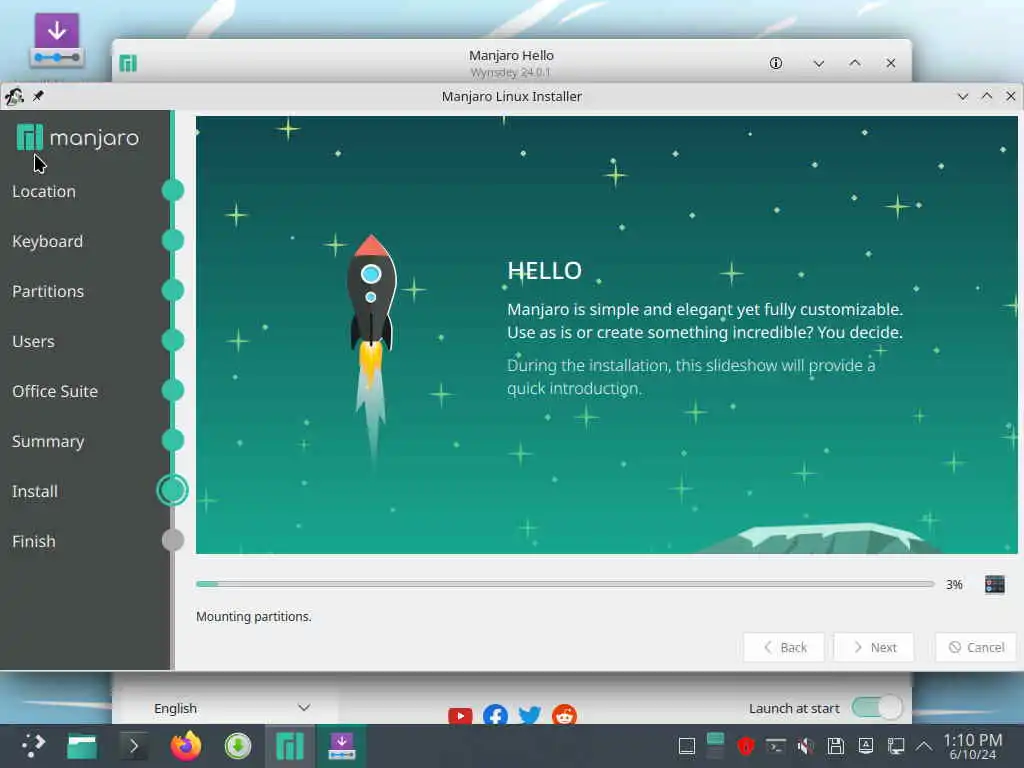This screenshot has height=768, width=1024.
Task: Open About info in Manjaro Hello titlebar
Action: tap(775, 63)
